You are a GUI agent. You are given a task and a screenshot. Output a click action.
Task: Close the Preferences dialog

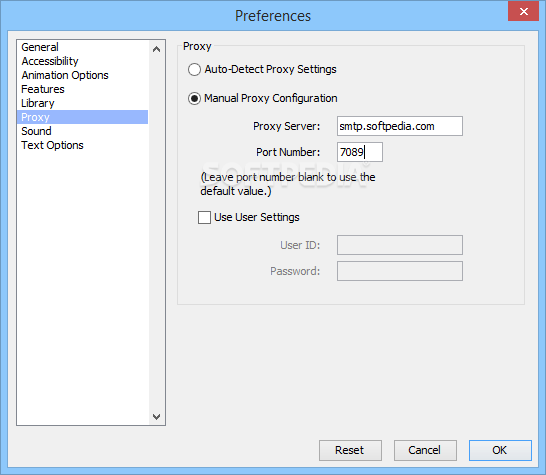click(x=523, y=11)
